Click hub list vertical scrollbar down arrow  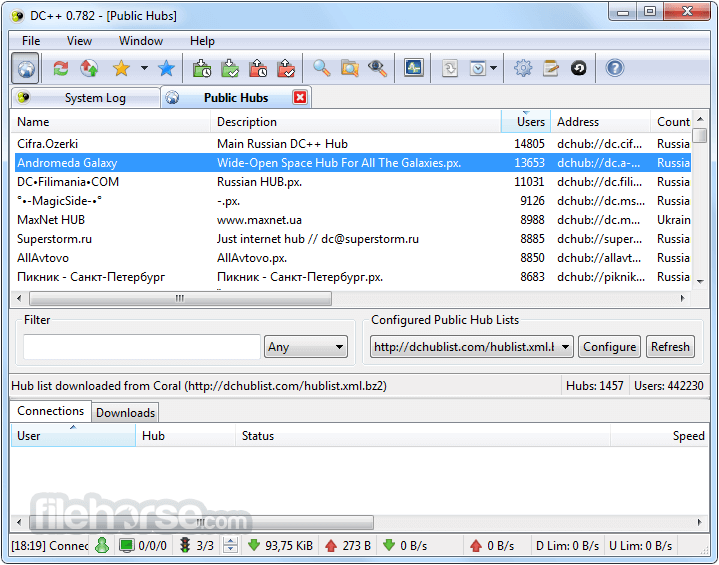(x=700, y=282)
